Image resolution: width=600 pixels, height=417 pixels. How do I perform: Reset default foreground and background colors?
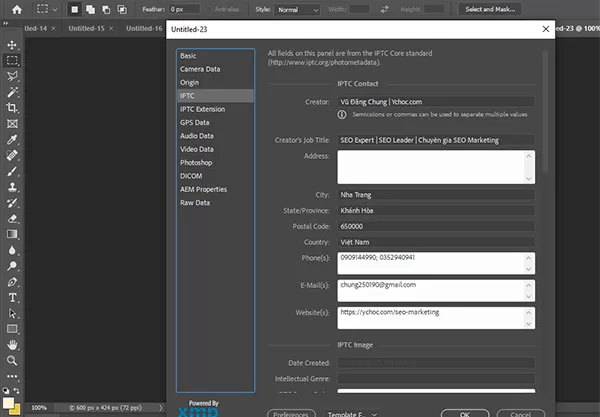click(6, 391)
